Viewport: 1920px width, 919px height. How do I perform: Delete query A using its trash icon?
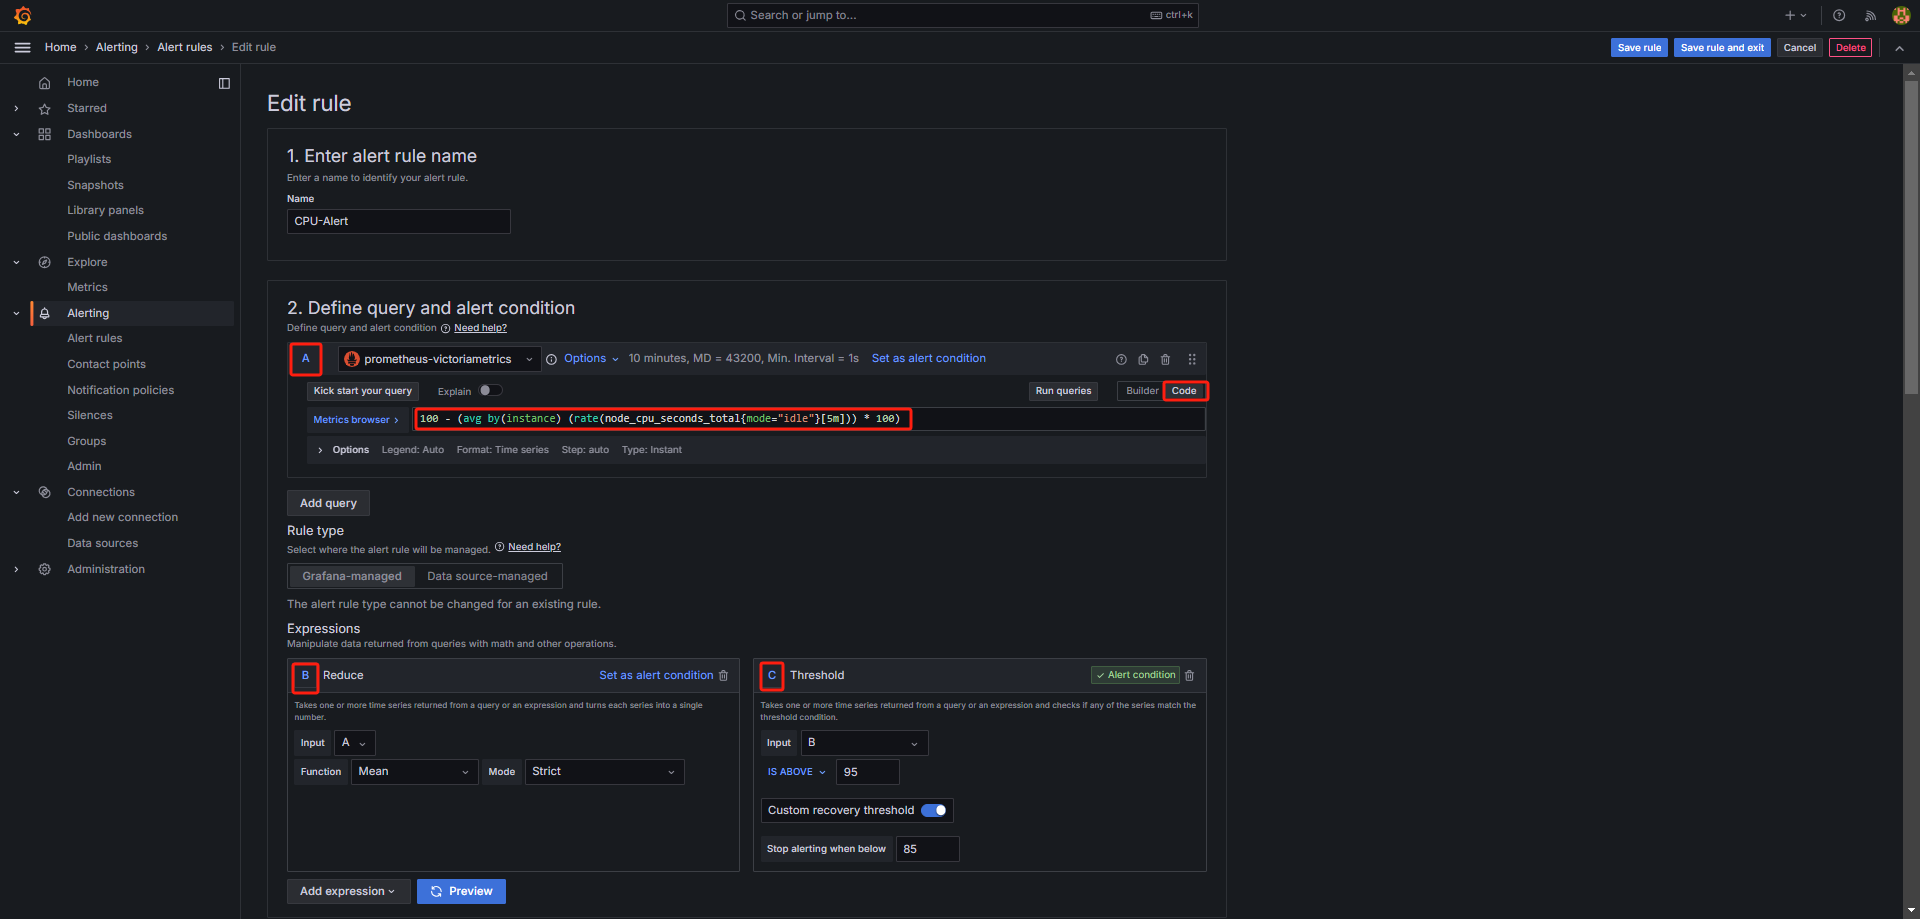pyautogui.click(x=1165, y=360)
